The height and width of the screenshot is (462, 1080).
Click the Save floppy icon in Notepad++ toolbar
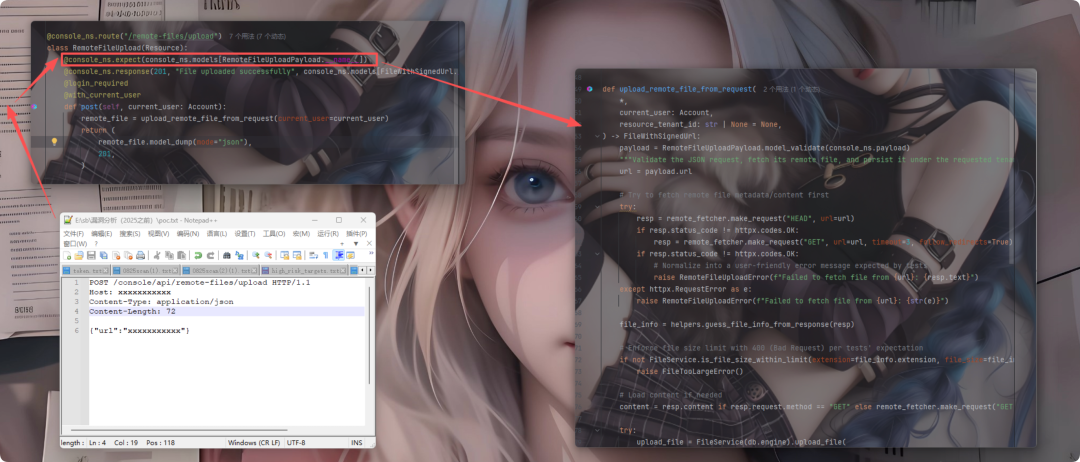tap(92, 255)
